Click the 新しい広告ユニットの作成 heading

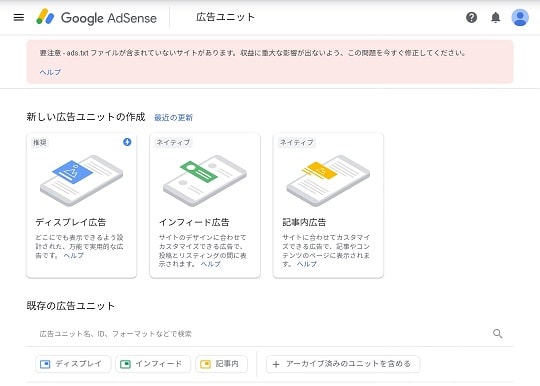coord(86,117)
